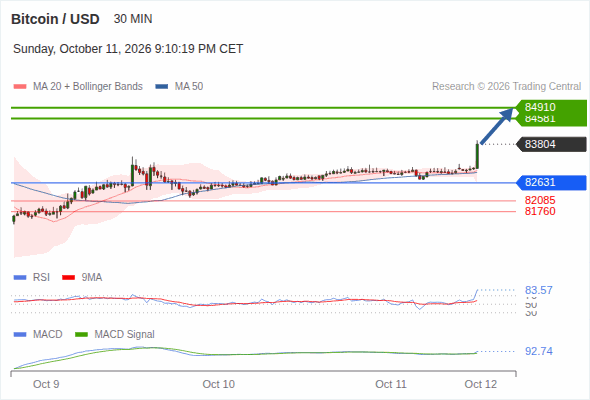Click the RSI blue legend marker
590x400 pixels.
pyautogui.click(x=20, y=278)
